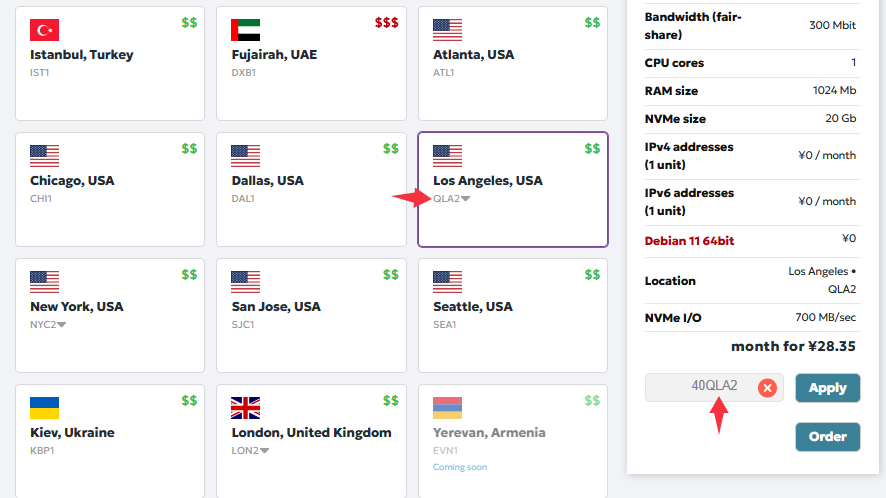The height and width of the screenshot is (498, 886).
Task: Select the Dallas, USA location card
Action: pyautogui.click(x=311, y=190)
